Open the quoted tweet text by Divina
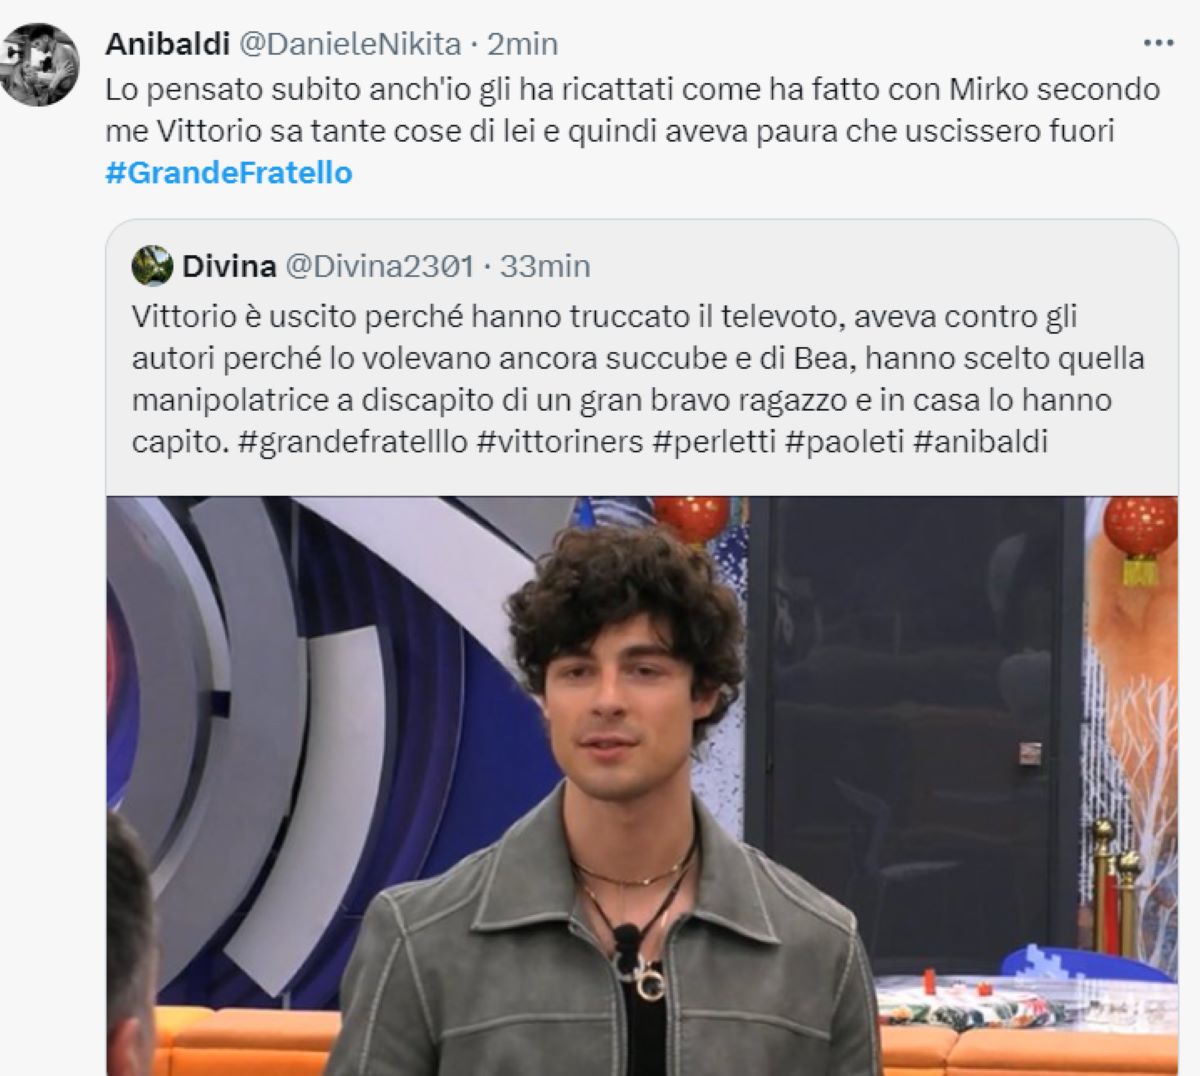1200x1076 pixels. (638, 379)
